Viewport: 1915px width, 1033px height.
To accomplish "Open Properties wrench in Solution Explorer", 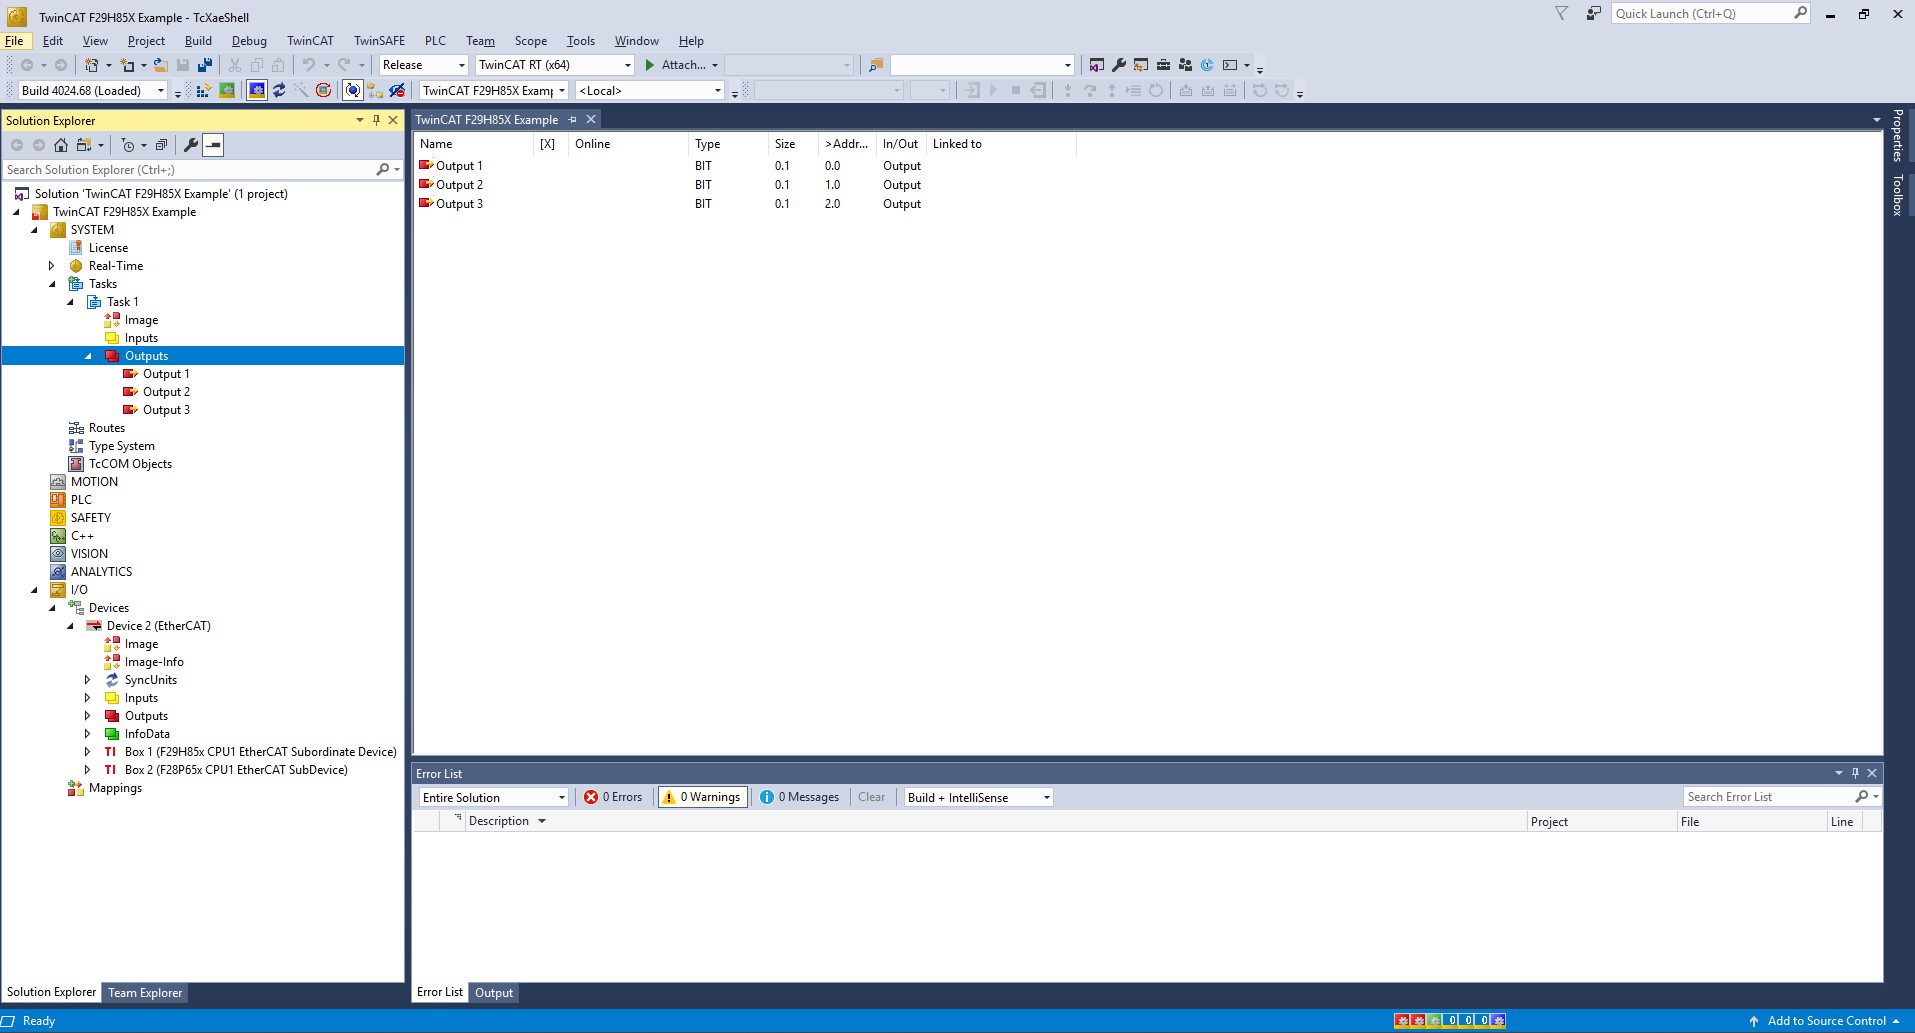I will [190, 145].
